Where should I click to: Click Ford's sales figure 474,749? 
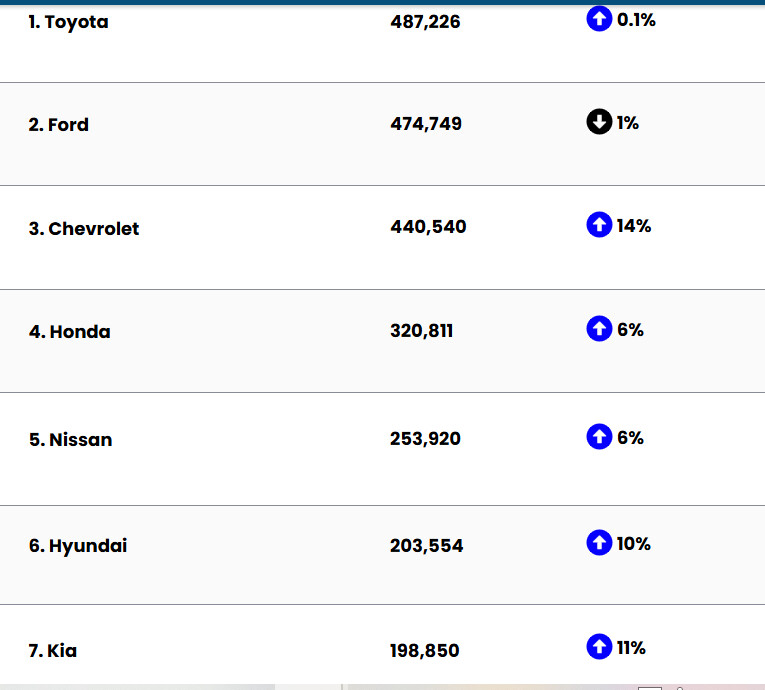click(x=426, y=125)
